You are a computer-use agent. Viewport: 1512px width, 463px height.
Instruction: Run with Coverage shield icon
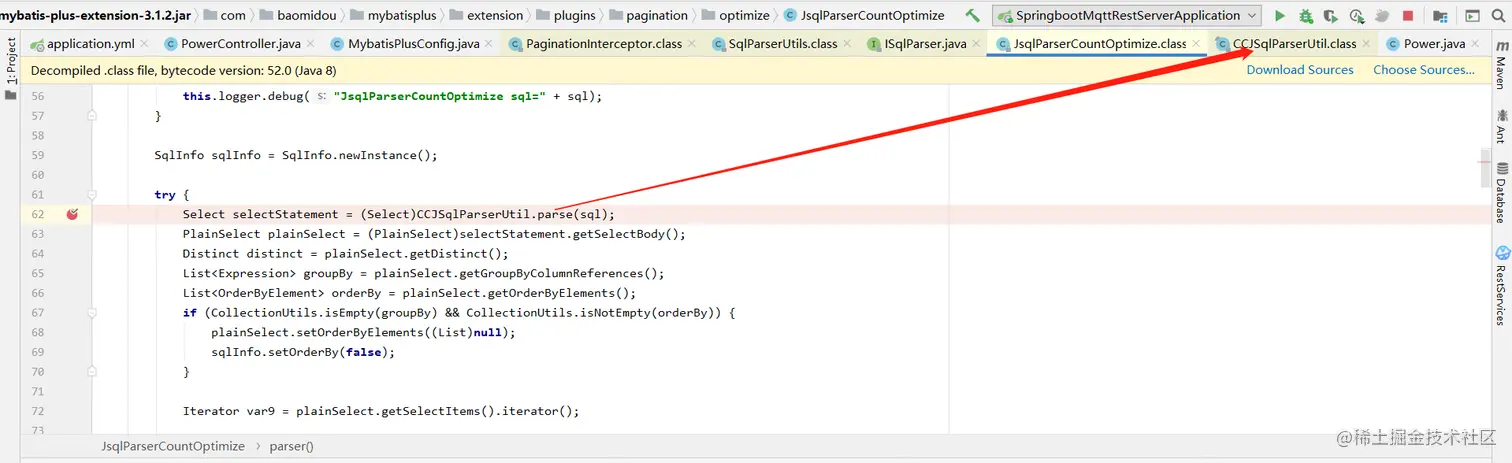tap(1331, 16)
